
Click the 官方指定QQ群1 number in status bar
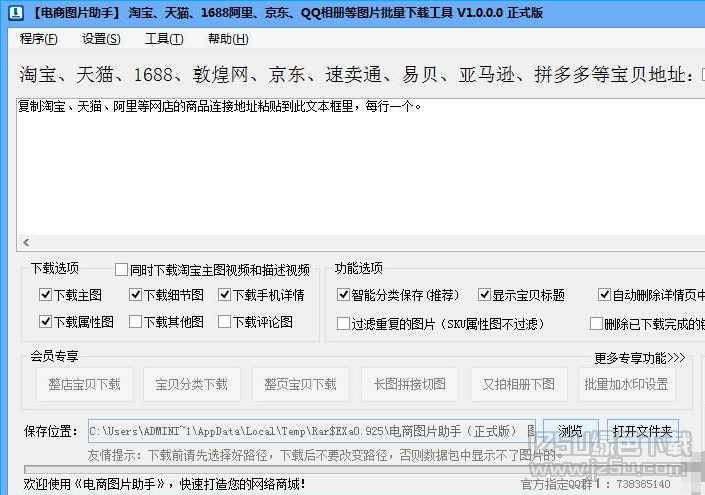[x=595, y=484]
